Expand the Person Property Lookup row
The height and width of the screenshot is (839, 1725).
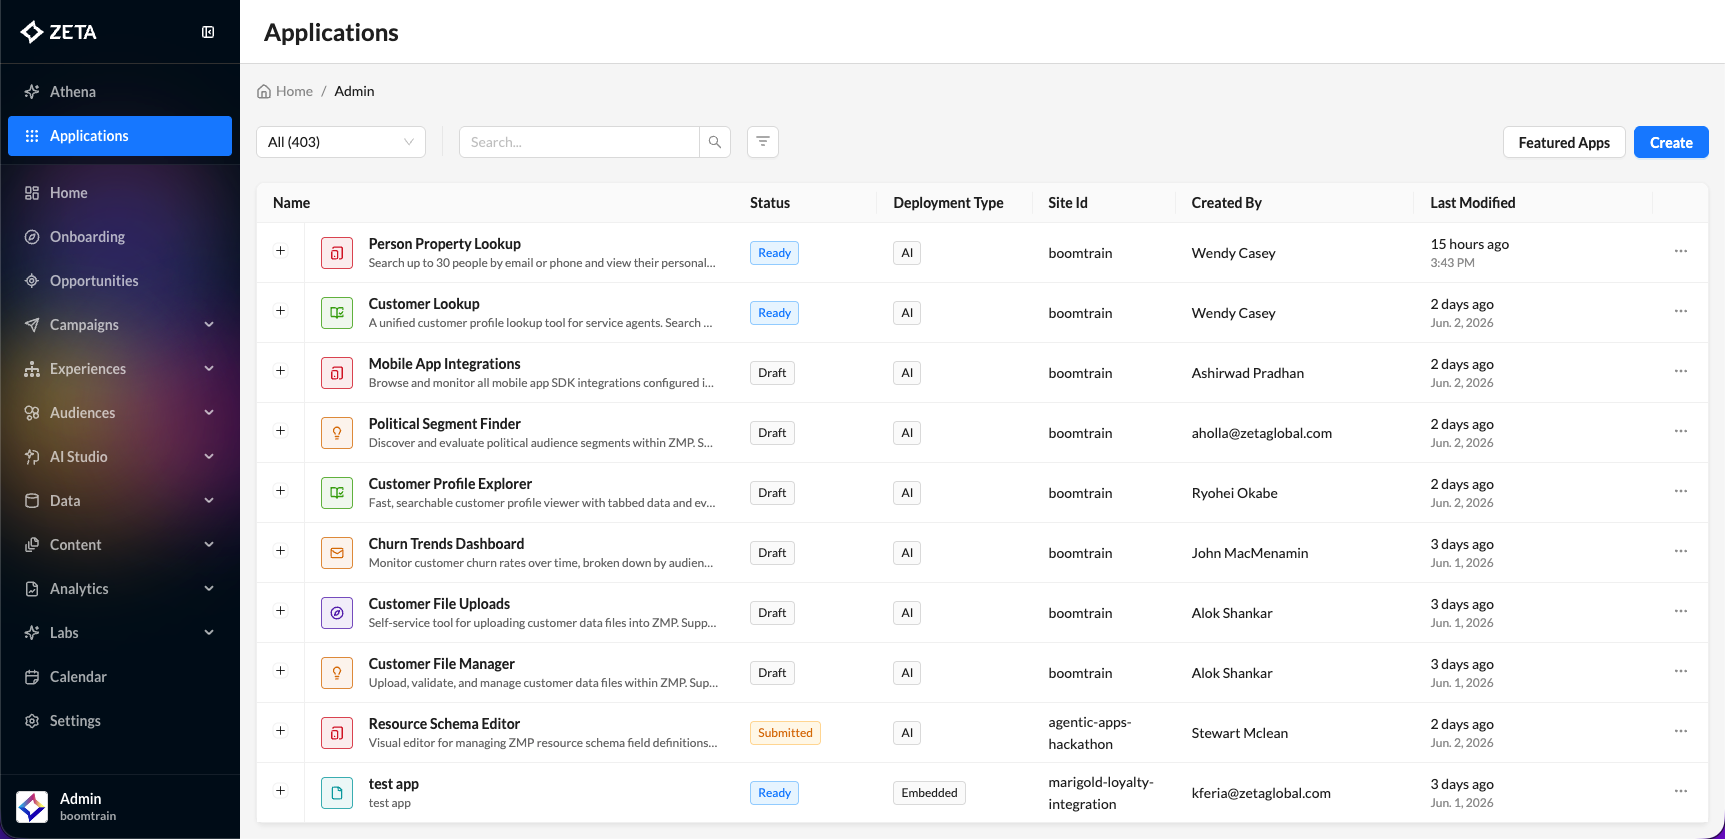[x=281, y=251]
